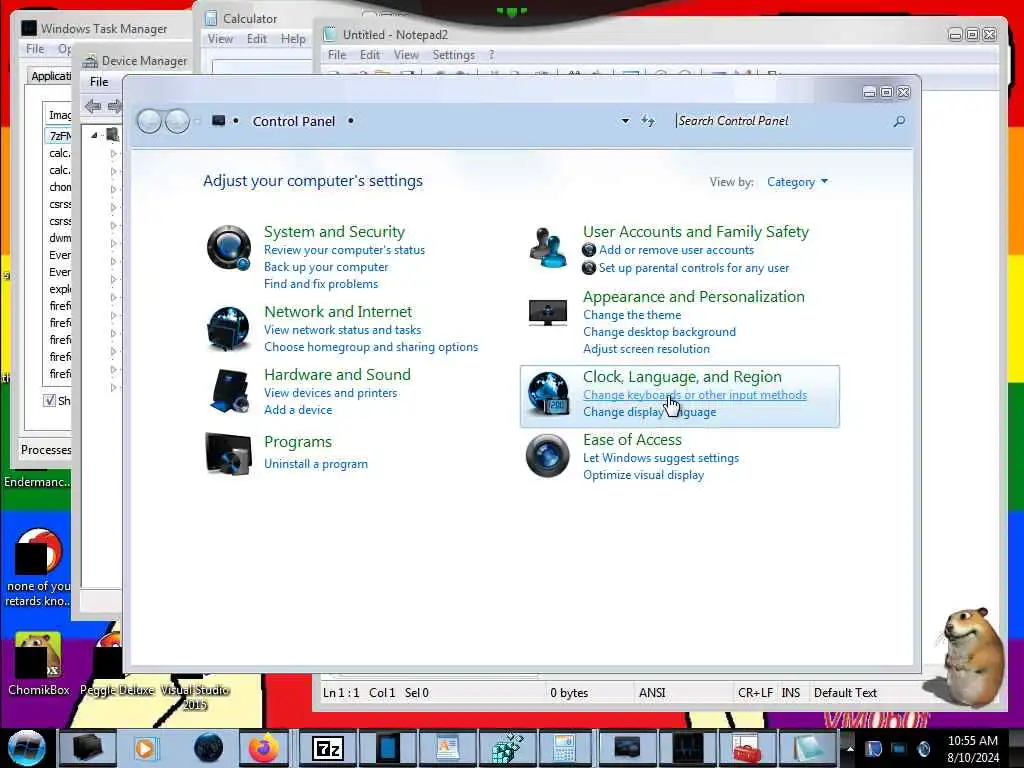
Task: Open Registry Editor cubes icon on taskbar
Action: click(507, 748)
